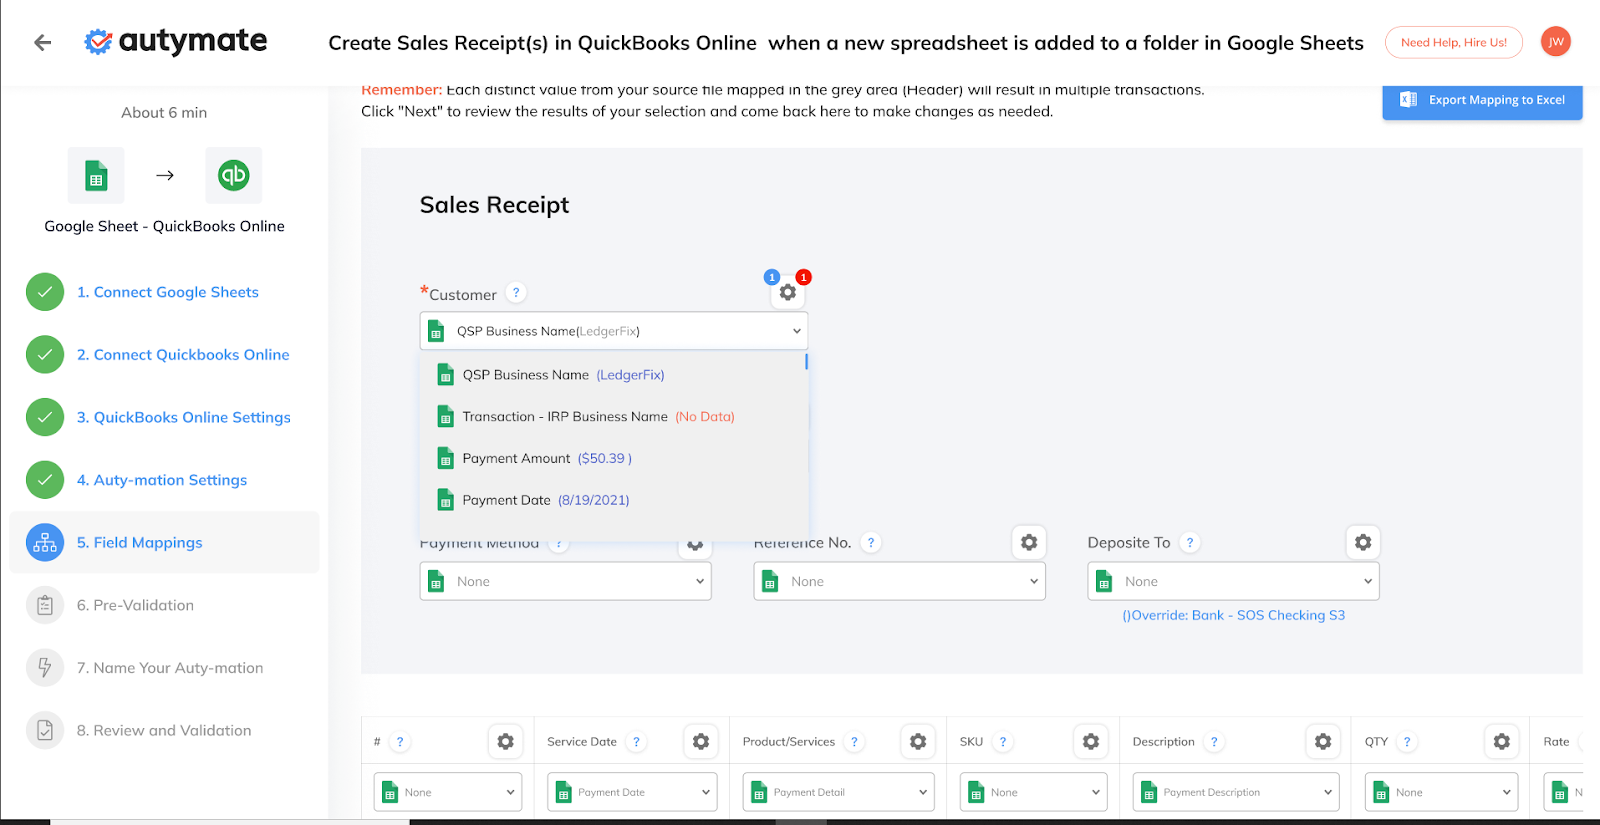
Task: Click the Customer help question mark
Action: point(516,293)
